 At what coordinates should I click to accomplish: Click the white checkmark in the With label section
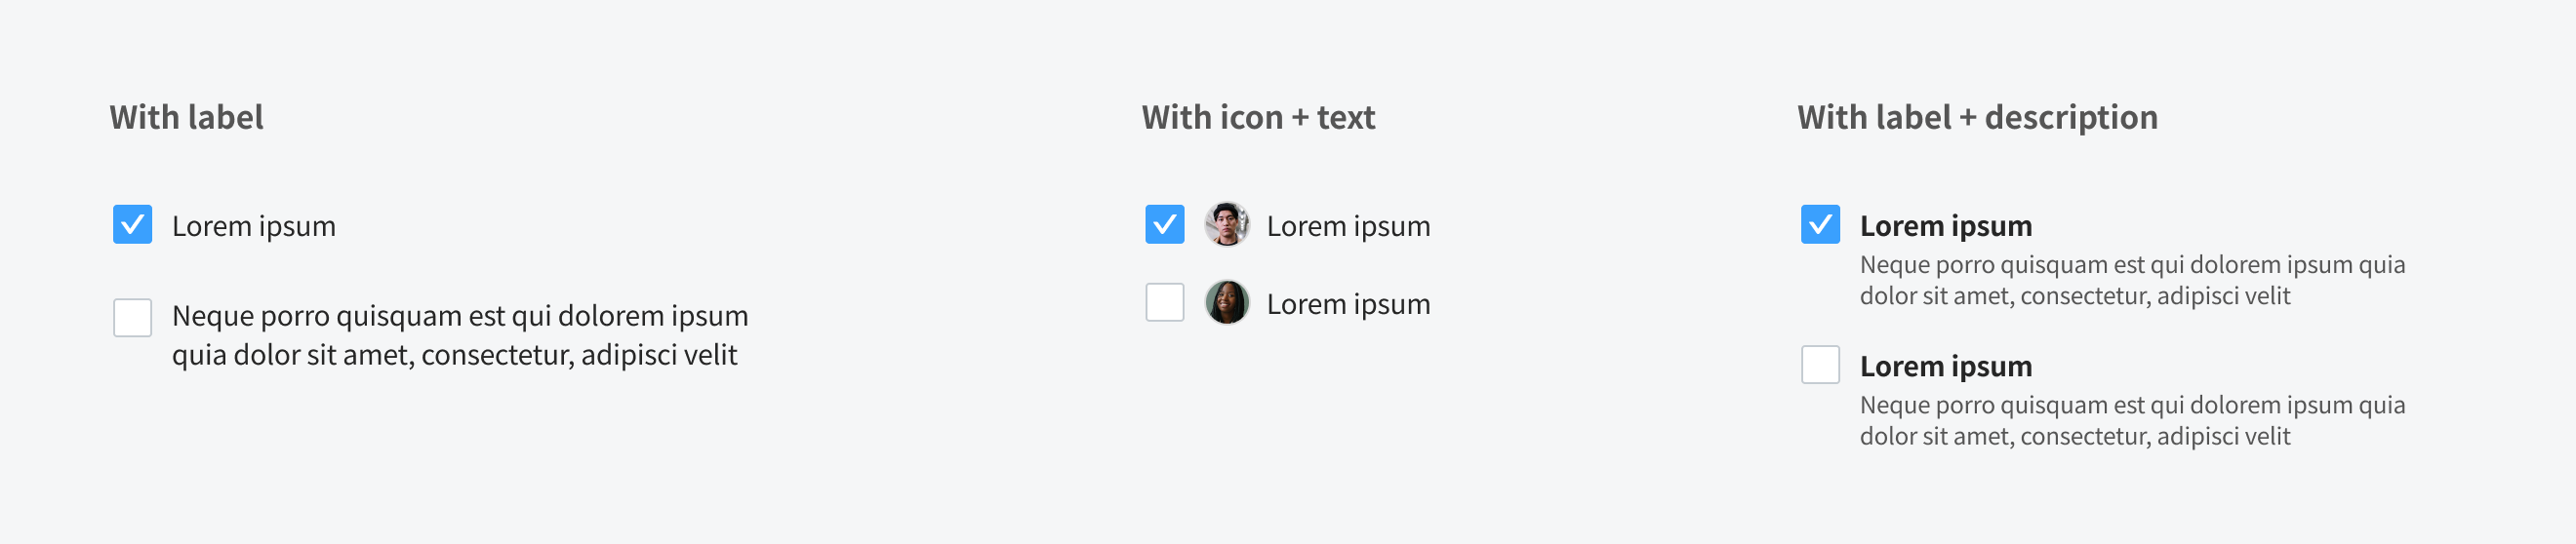pyautogui.click(x=133, y=225)
